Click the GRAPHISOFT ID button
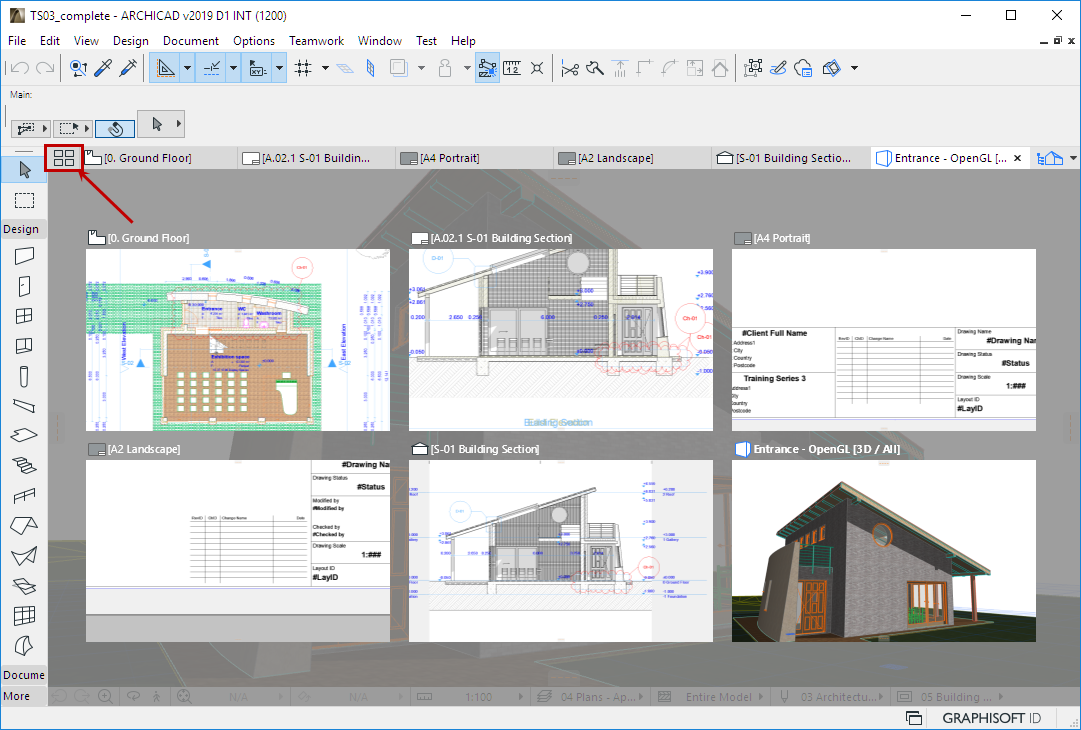Image resolution: width=1081 pixels, height=730 pixels. point(990,718)
